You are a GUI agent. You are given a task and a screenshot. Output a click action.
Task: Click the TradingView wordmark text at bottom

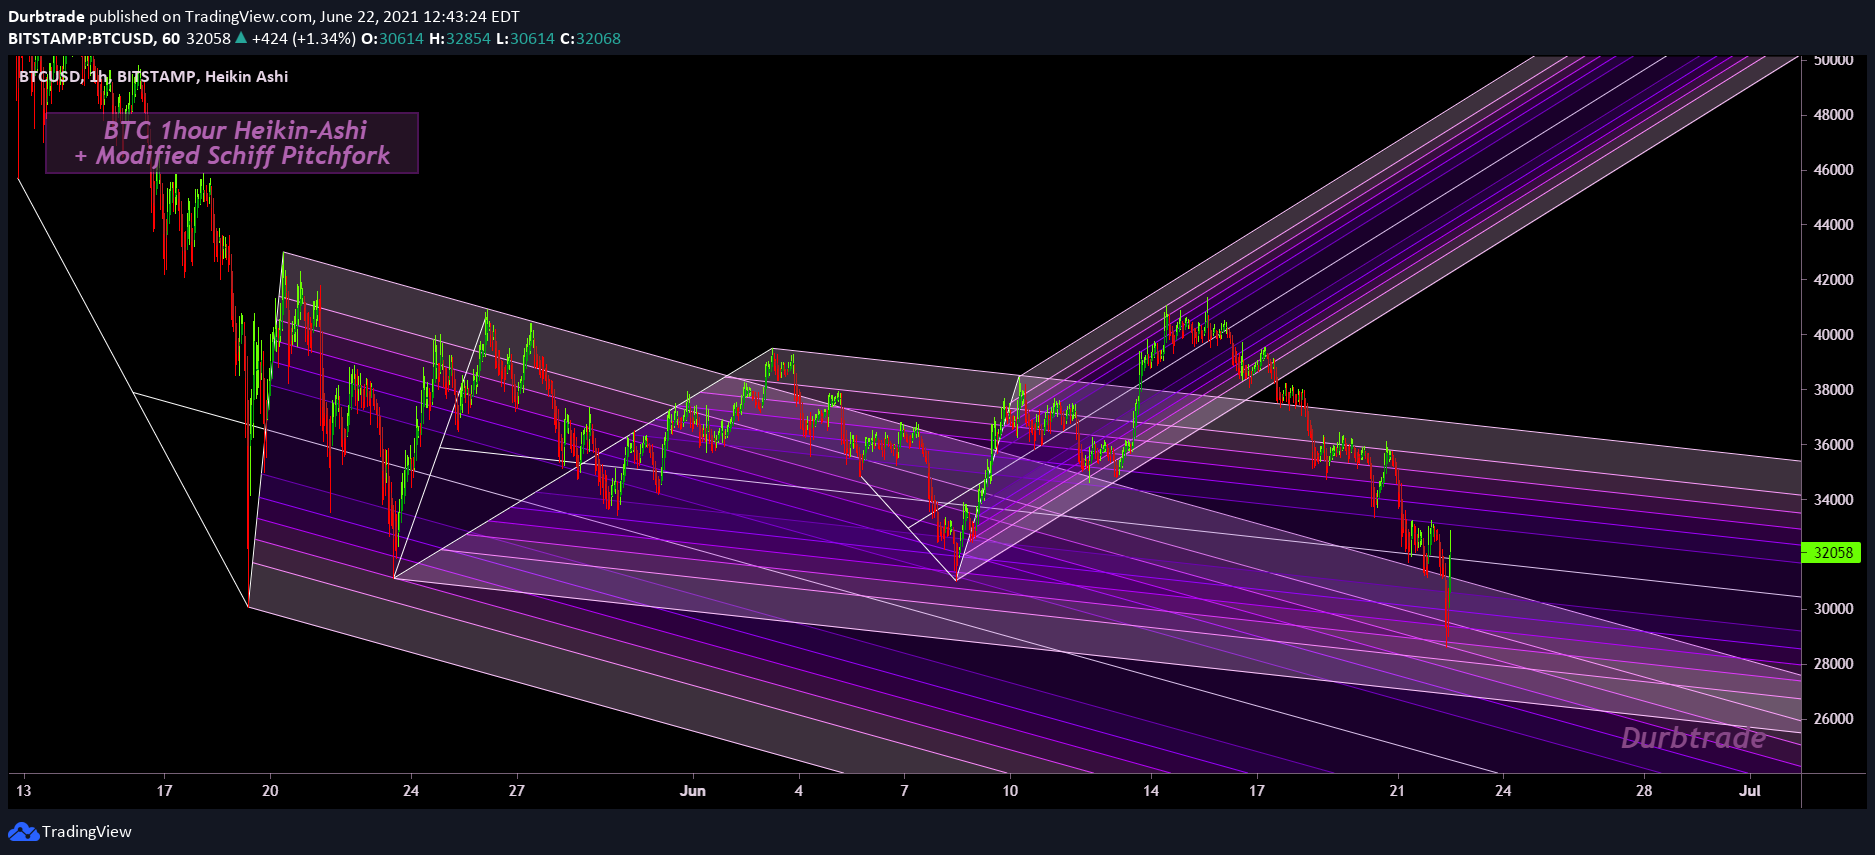pyautogui.click(x=87, y=832)
